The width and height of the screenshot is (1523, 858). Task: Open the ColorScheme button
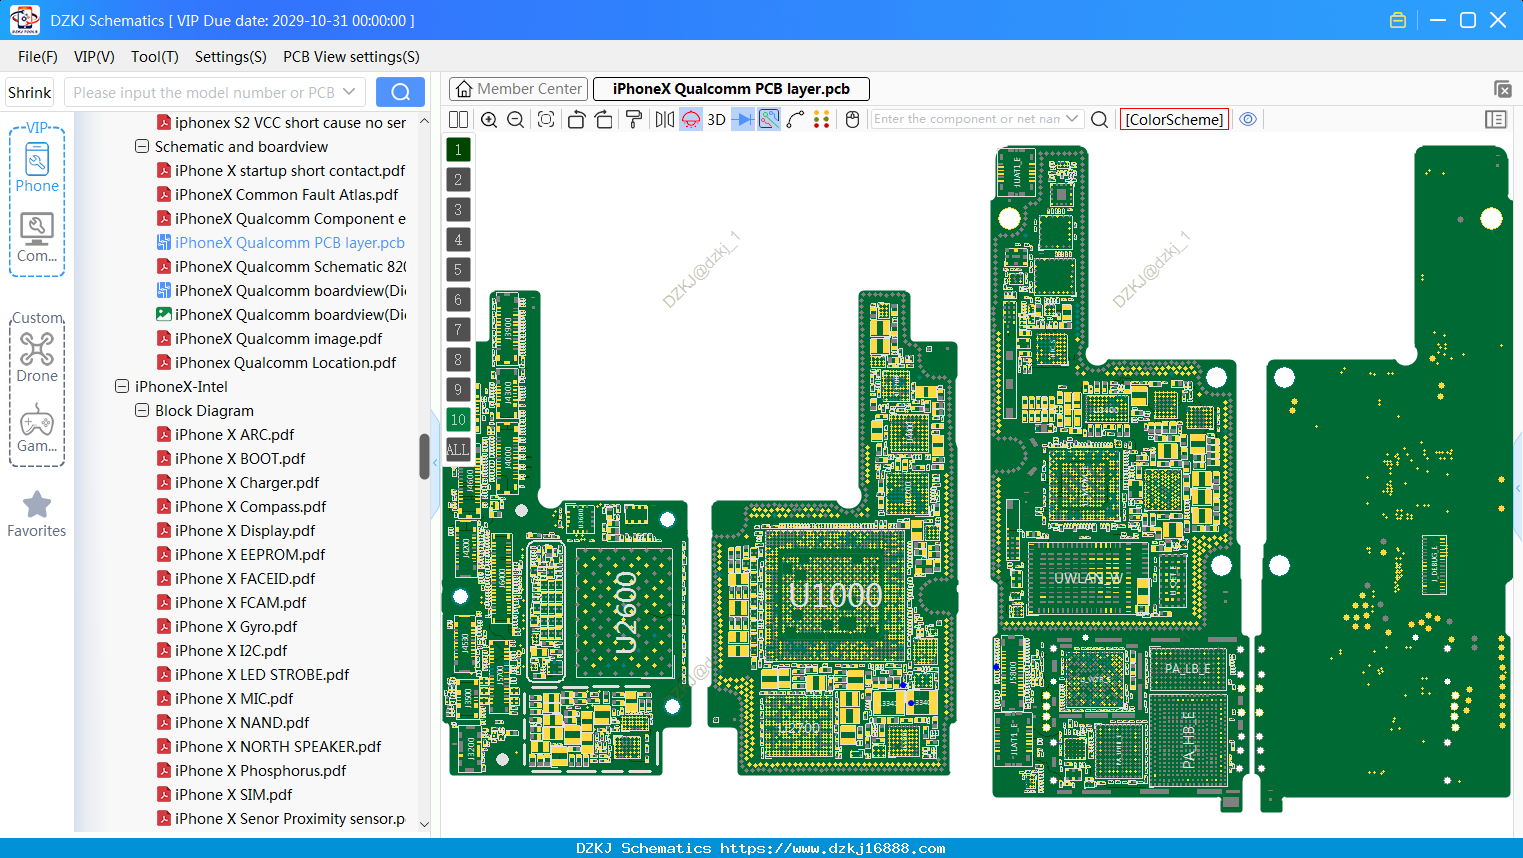(x=1174, y=119)
